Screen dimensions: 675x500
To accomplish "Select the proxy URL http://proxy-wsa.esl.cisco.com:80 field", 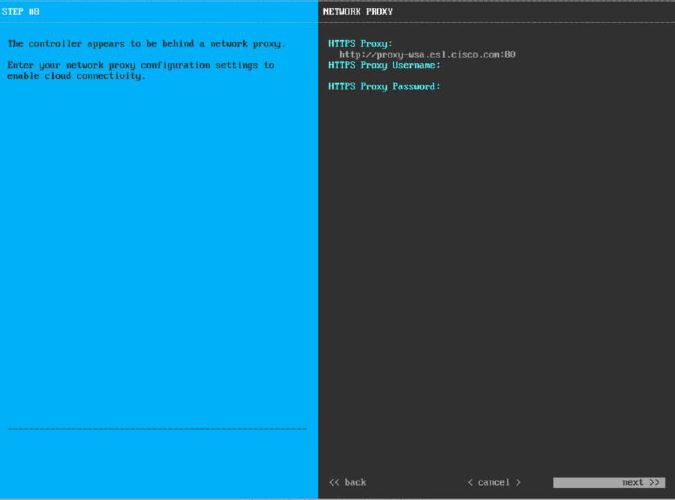I will click(427, 54).
